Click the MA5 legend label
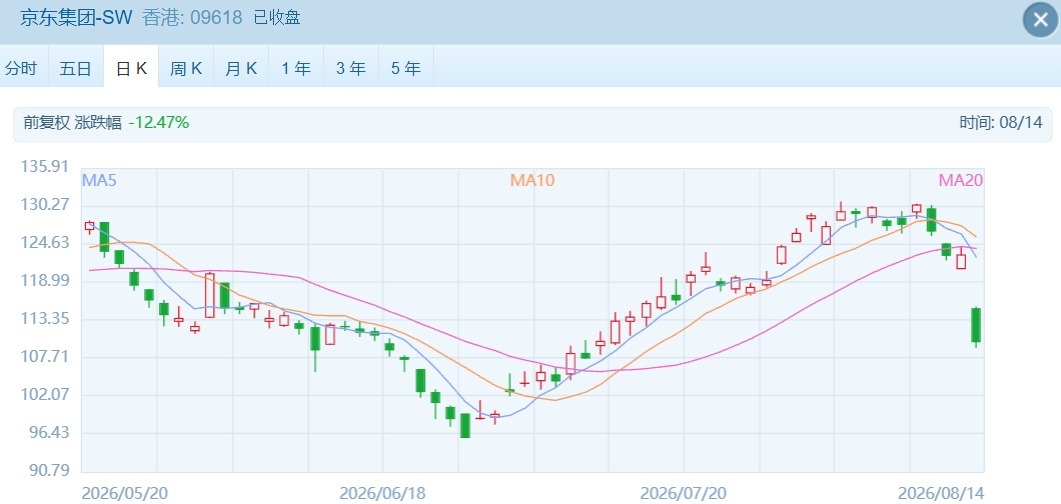Viewport: 1061px width, 504px height. (x=99, y=180)
